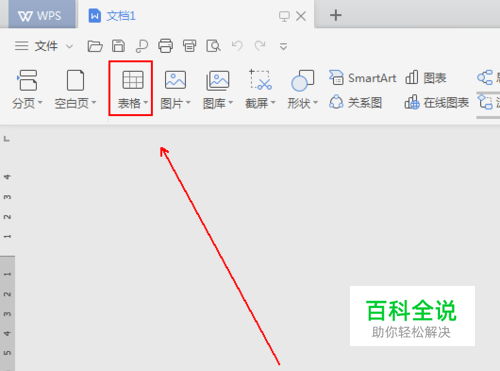Click the display icon in 文档1 tab
This screenshot has height=371, width=500.
pyautogui.click(x=284, y=16)
